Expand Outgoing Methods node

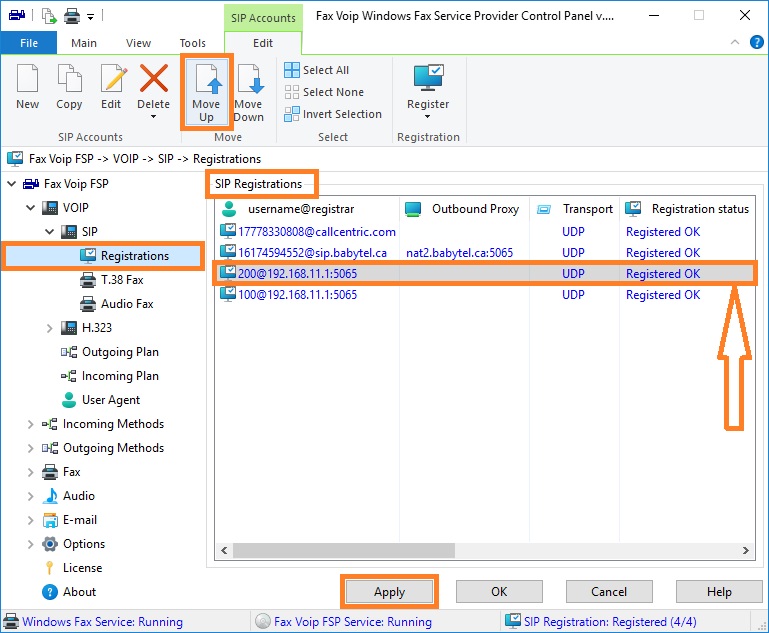point(30,448)
